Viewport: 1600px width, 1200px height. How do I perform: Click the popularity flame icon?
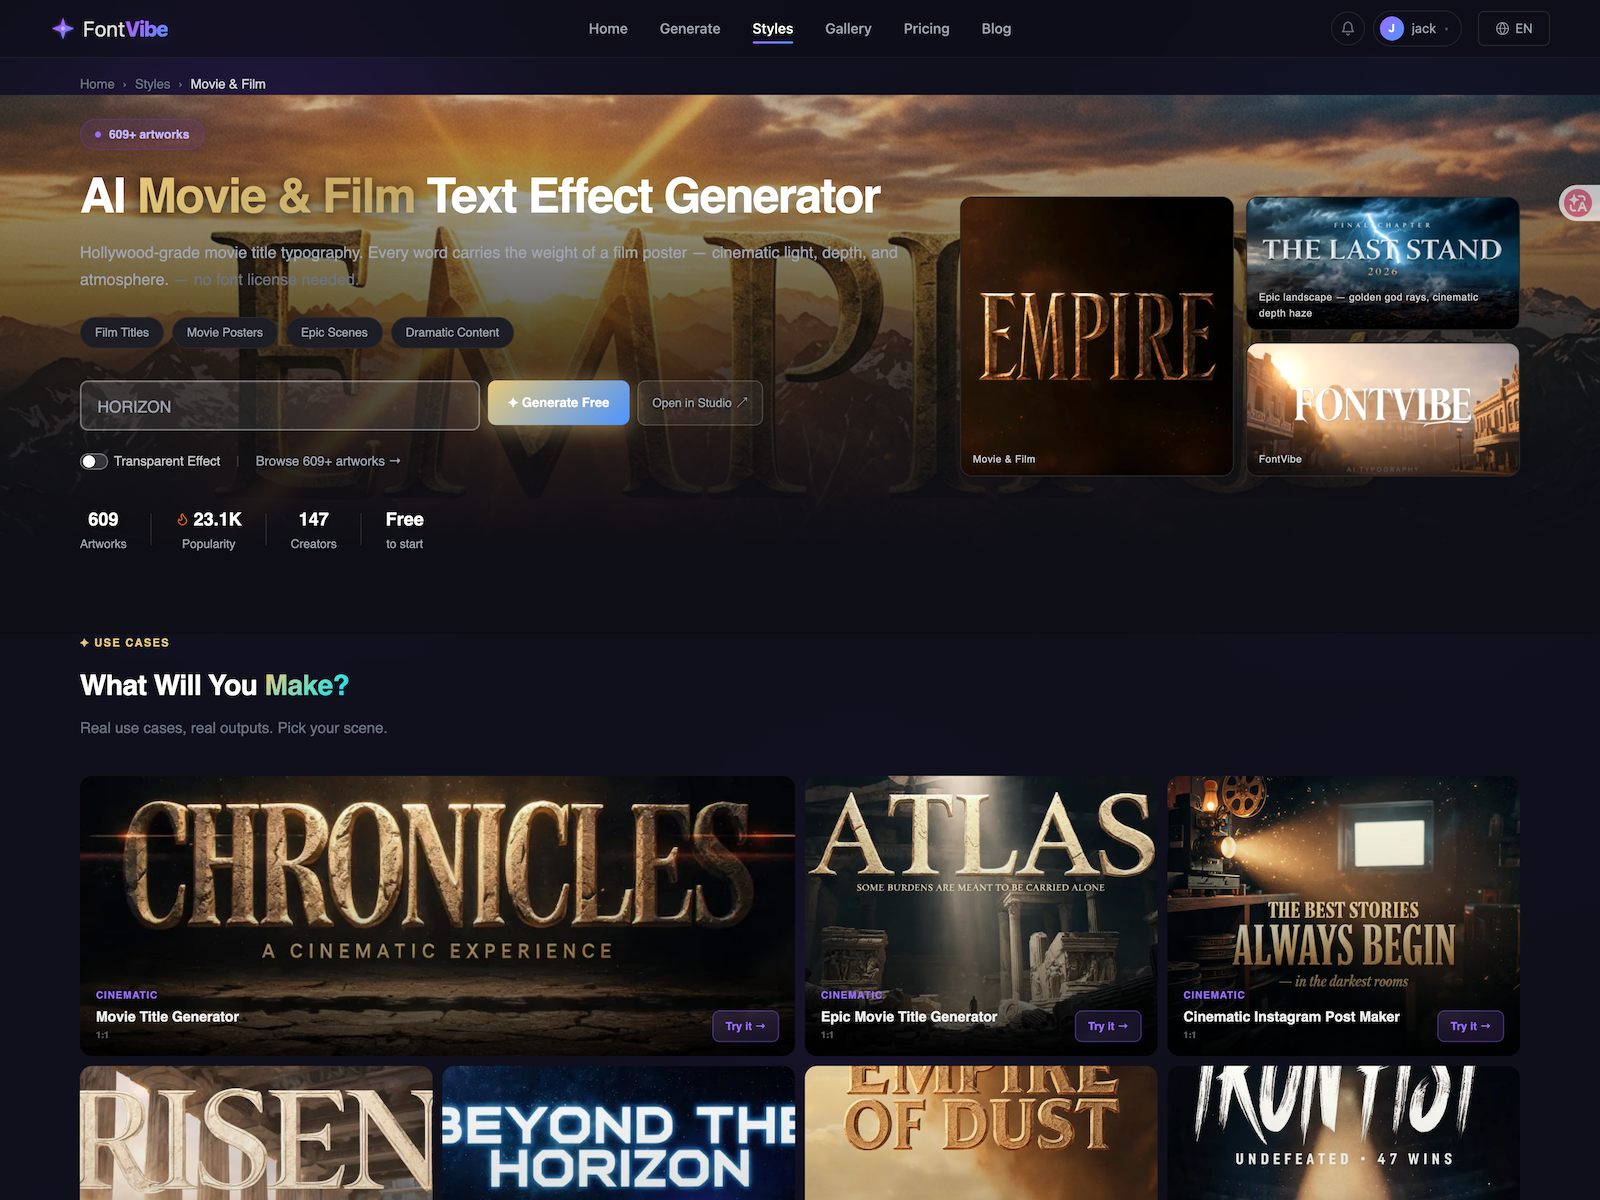[x=183, y=519]
